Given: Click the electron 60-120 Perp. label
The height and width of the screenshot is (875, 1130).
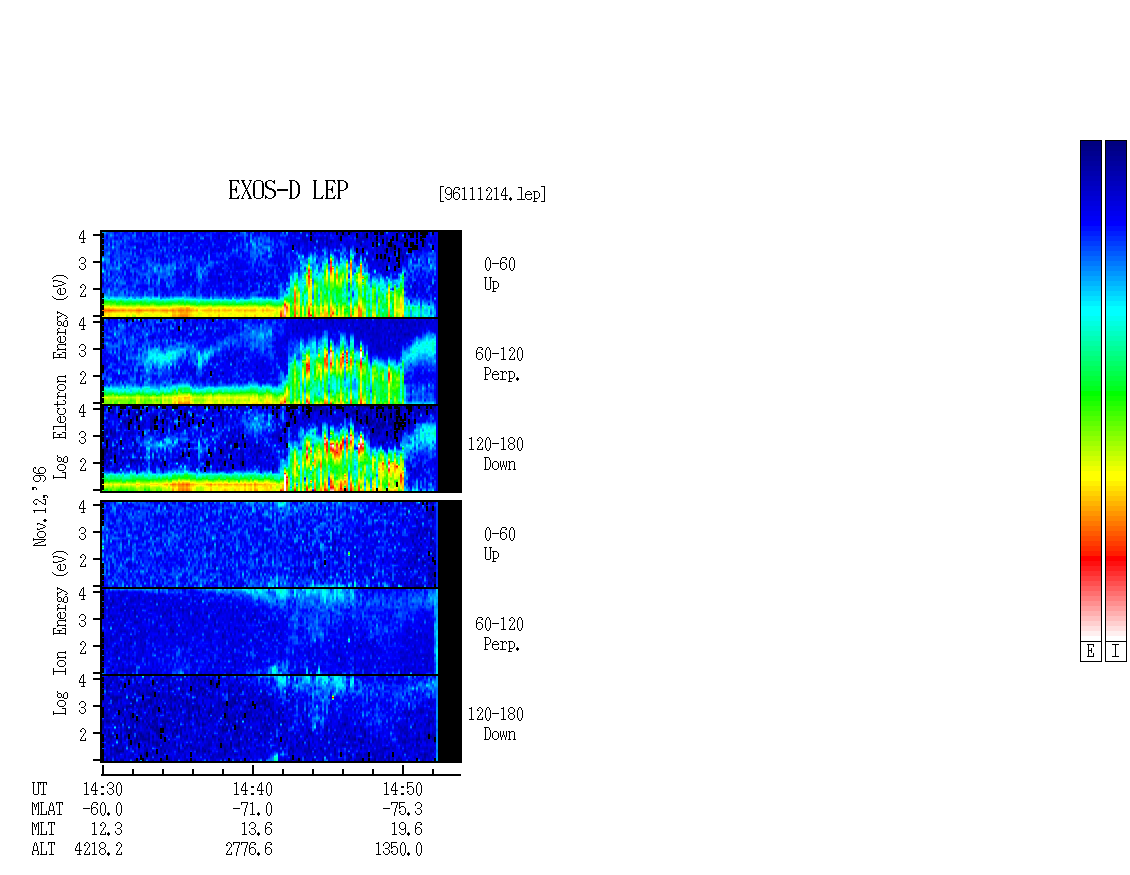Looking at the screenshot, I should point(499,364).
